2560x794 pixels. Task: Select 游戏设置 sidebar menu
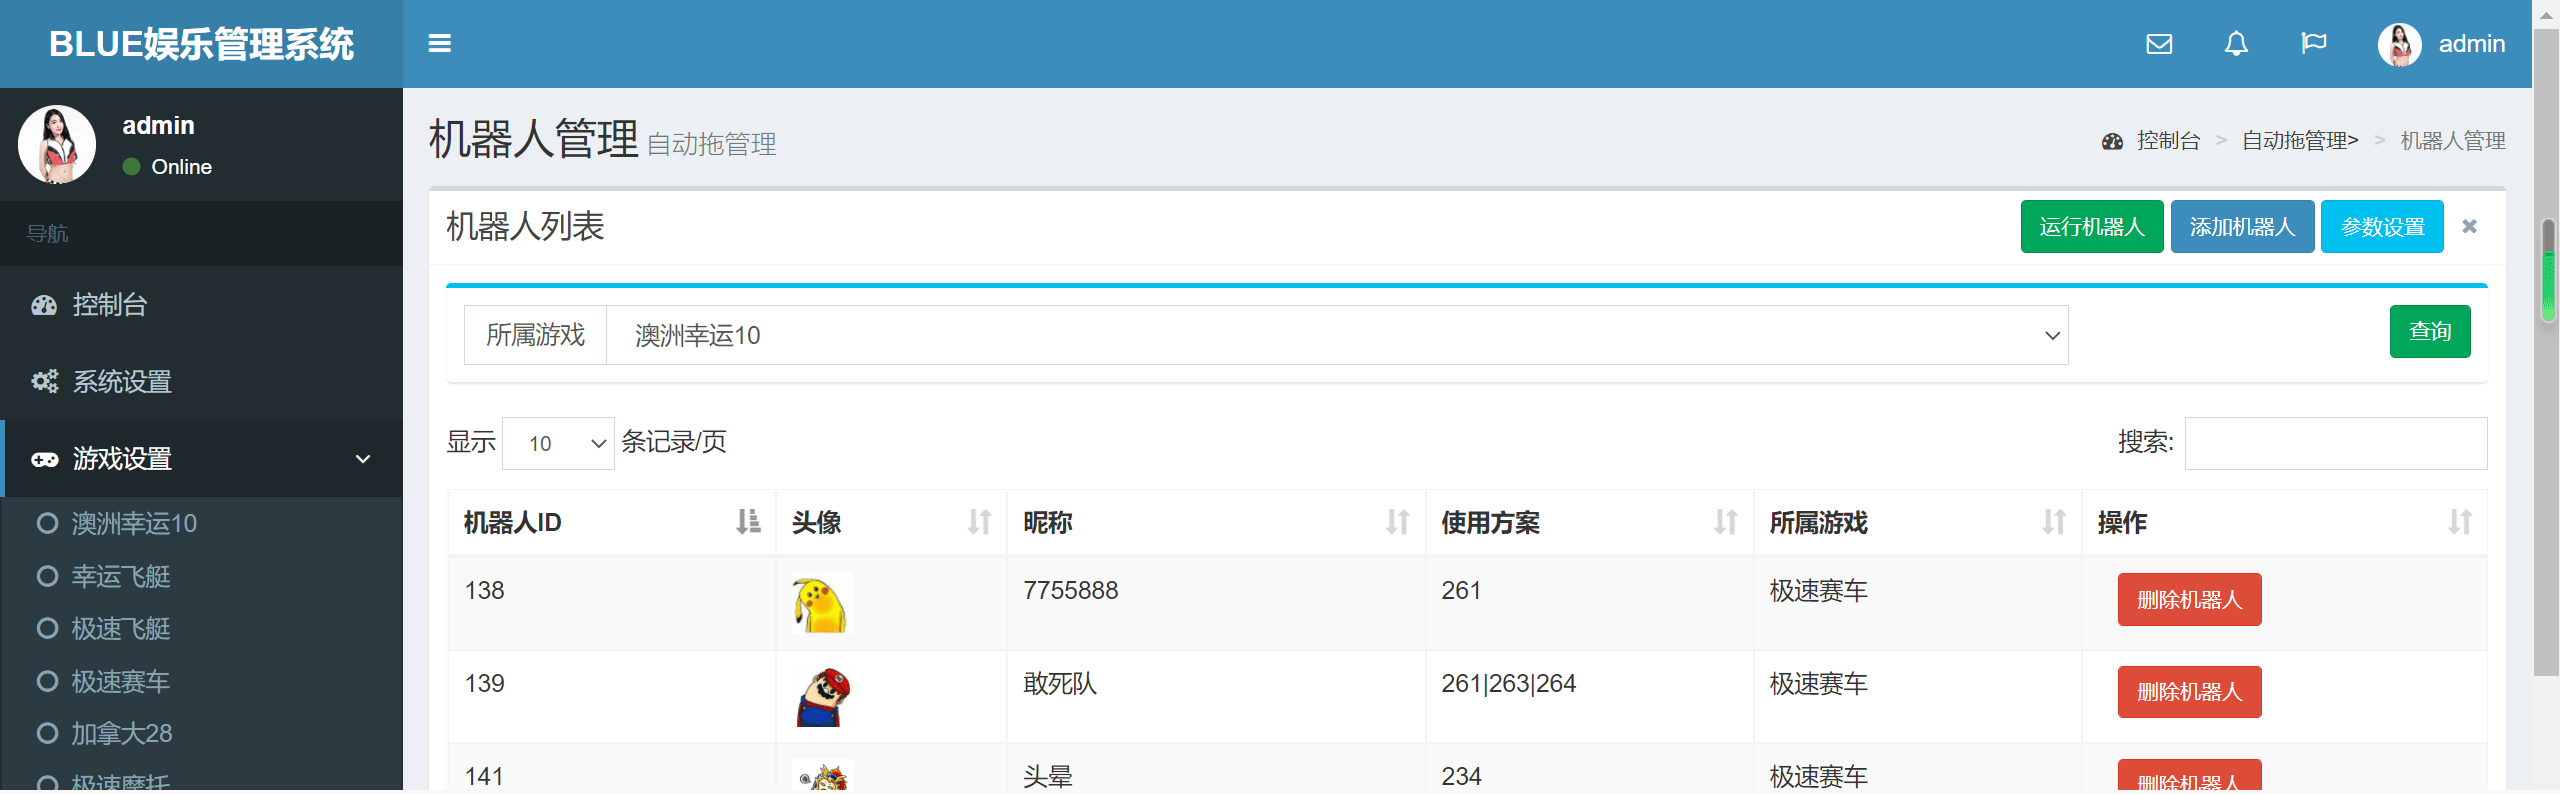(201, 459)
